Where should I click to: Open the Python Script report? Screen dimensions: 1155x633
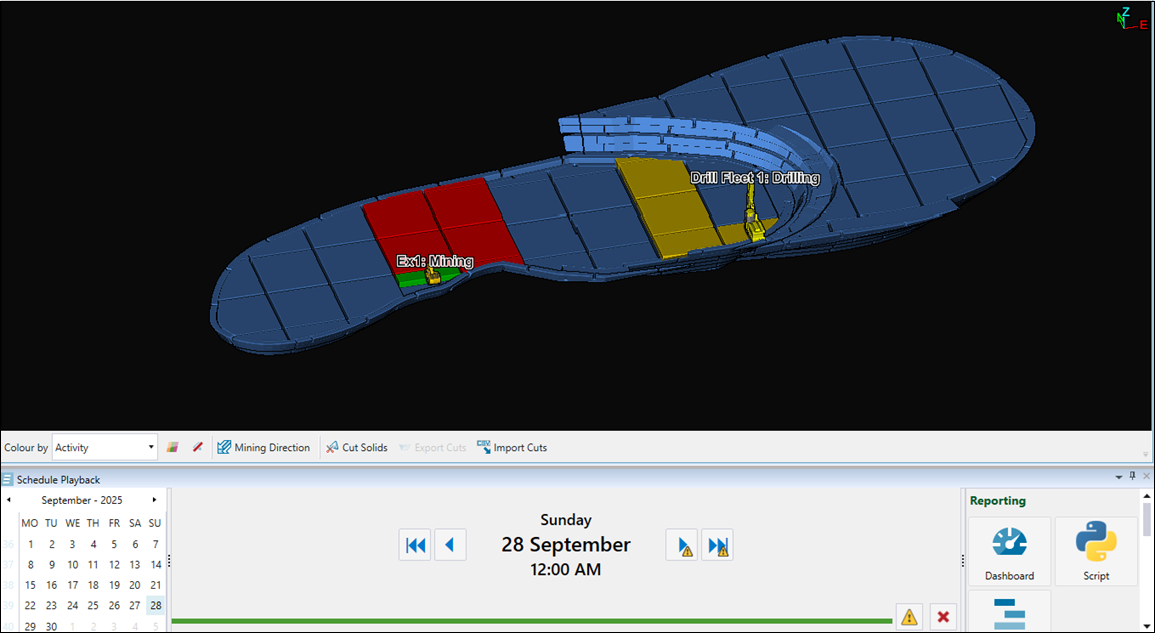(1096, 551)
